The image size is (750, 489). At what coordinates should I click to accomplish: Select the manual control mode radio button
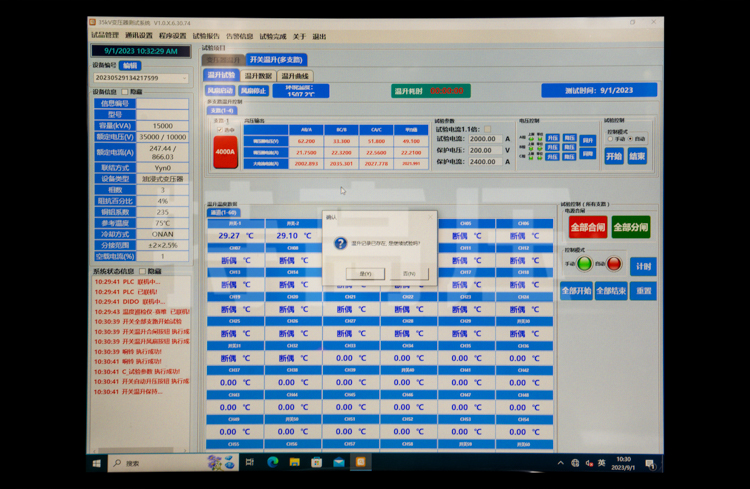click(610, 139)
